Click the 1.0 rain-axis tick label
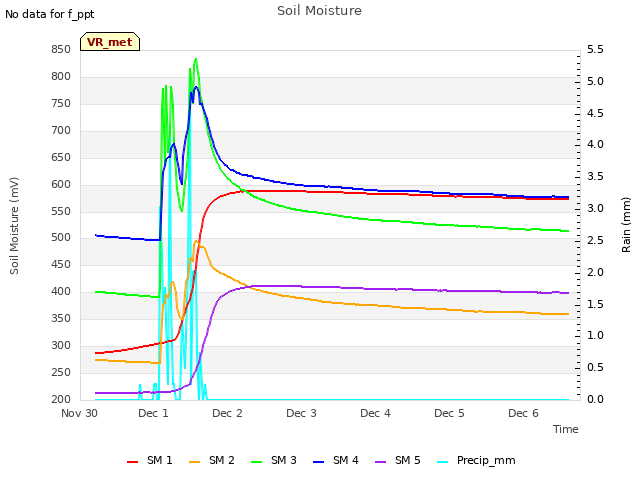 click(595, 336)
